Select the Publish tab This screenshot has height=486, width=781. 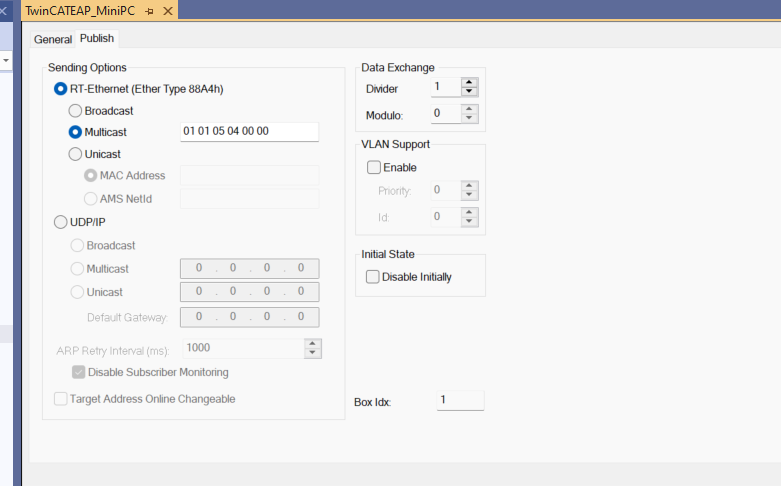point(97,38)
